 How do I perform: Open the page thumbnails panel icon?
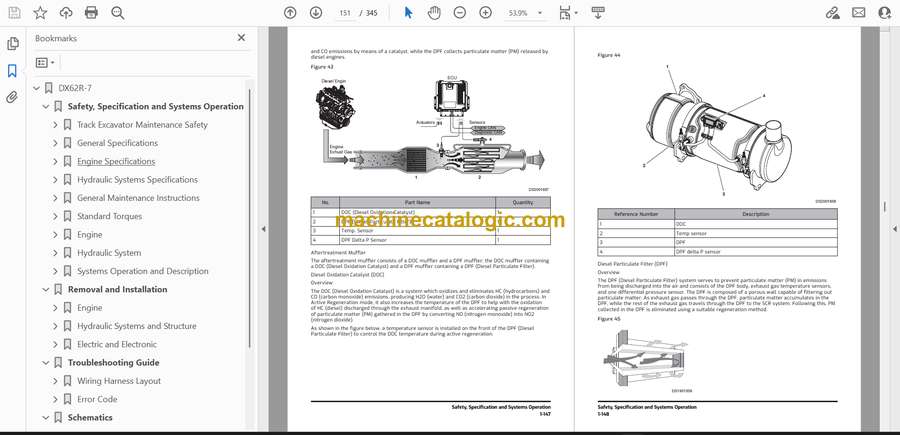click(12, 44)
